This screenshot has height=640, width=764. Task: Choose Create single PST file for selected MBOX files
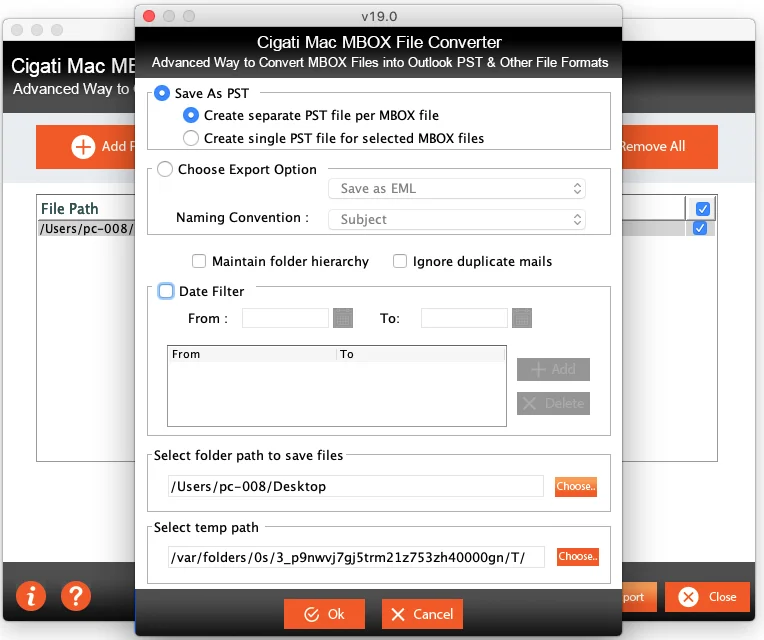pyautogui.click(x=191, y=138)
